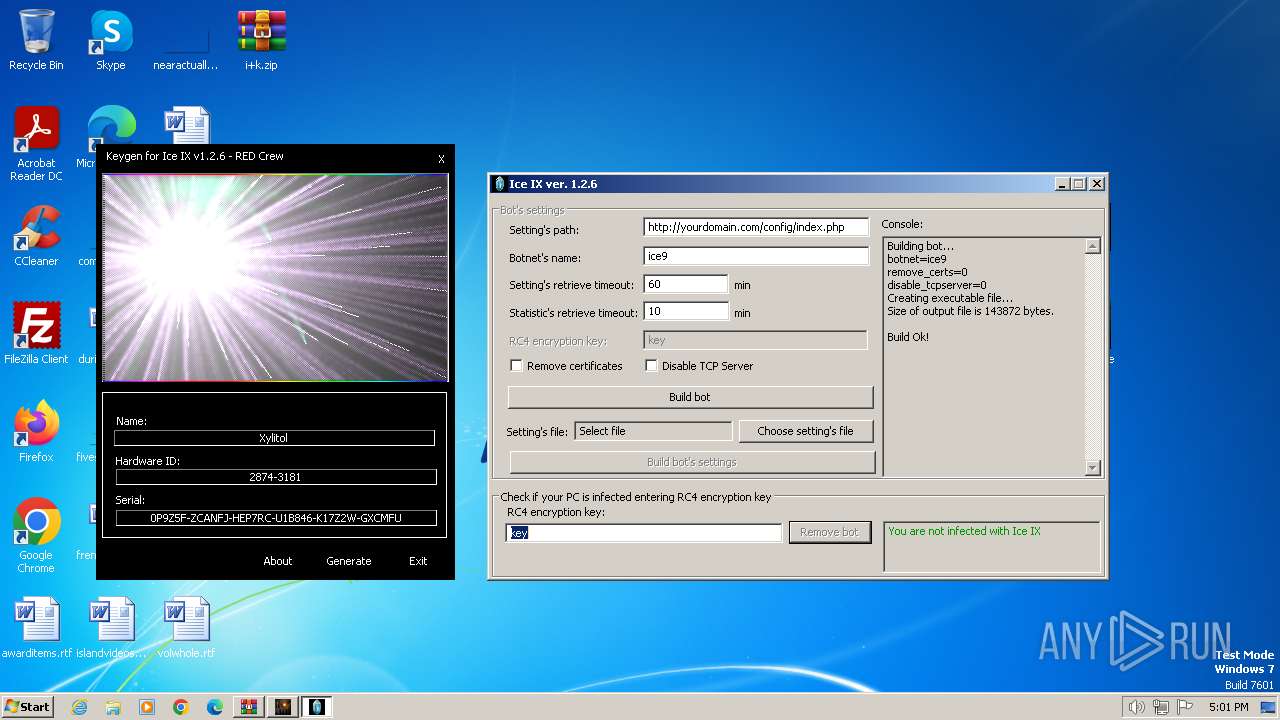This screenshot has width=1280, height=720.
Task: Close keygen with the X button
Action: [x=441, y=159]
